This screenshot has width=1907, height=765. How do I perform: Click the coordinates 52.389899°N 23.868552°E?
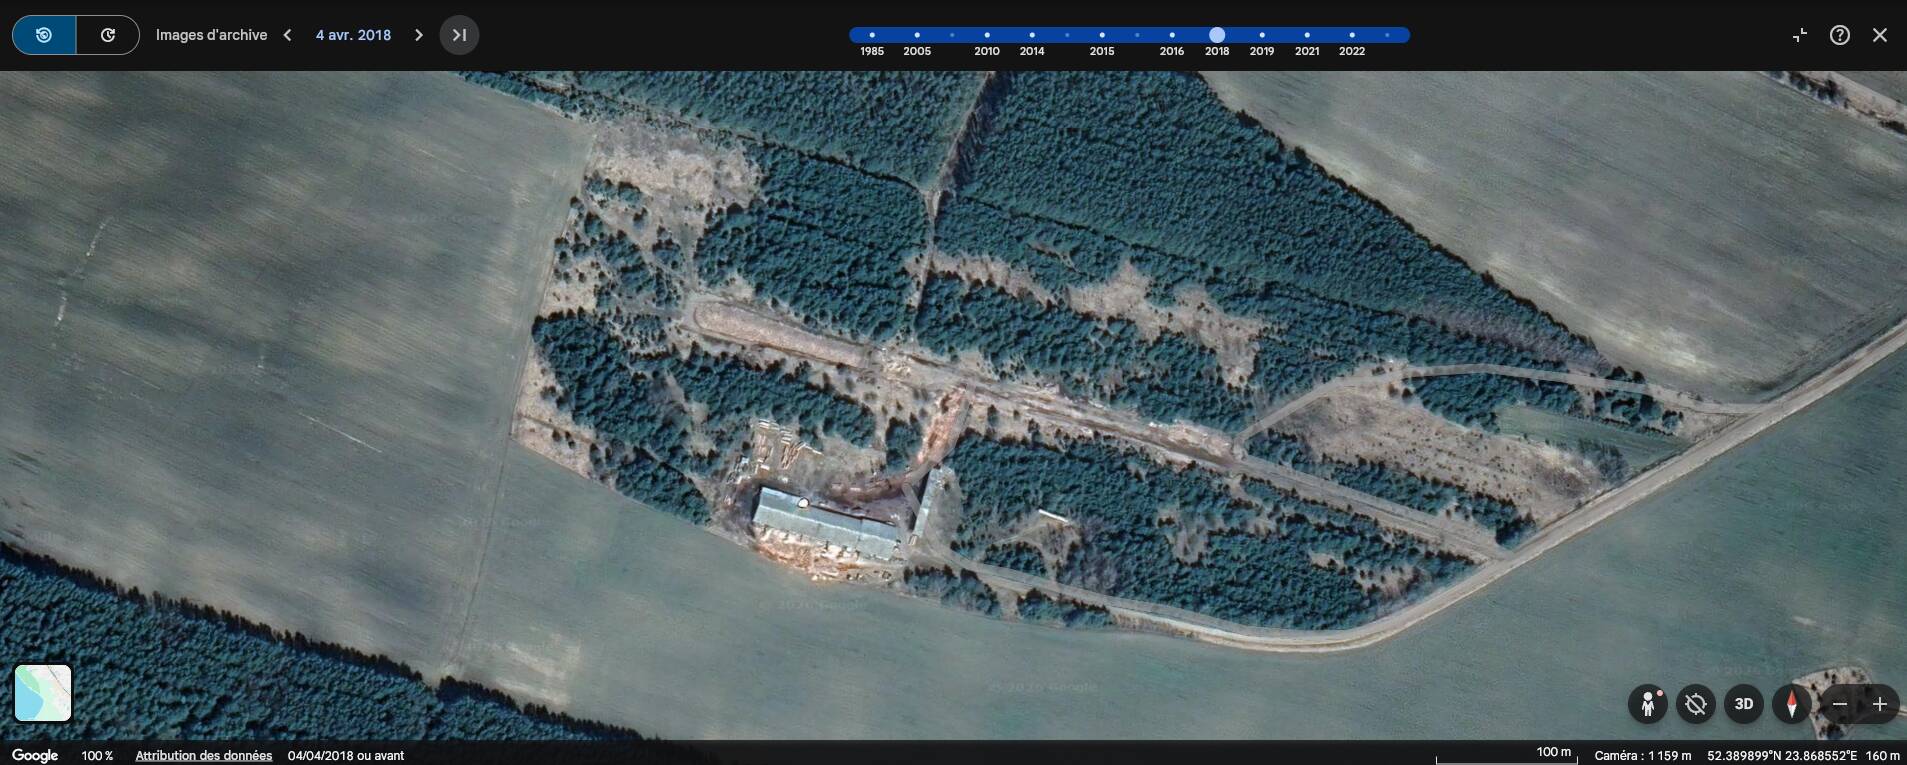tap(1782, 755)
